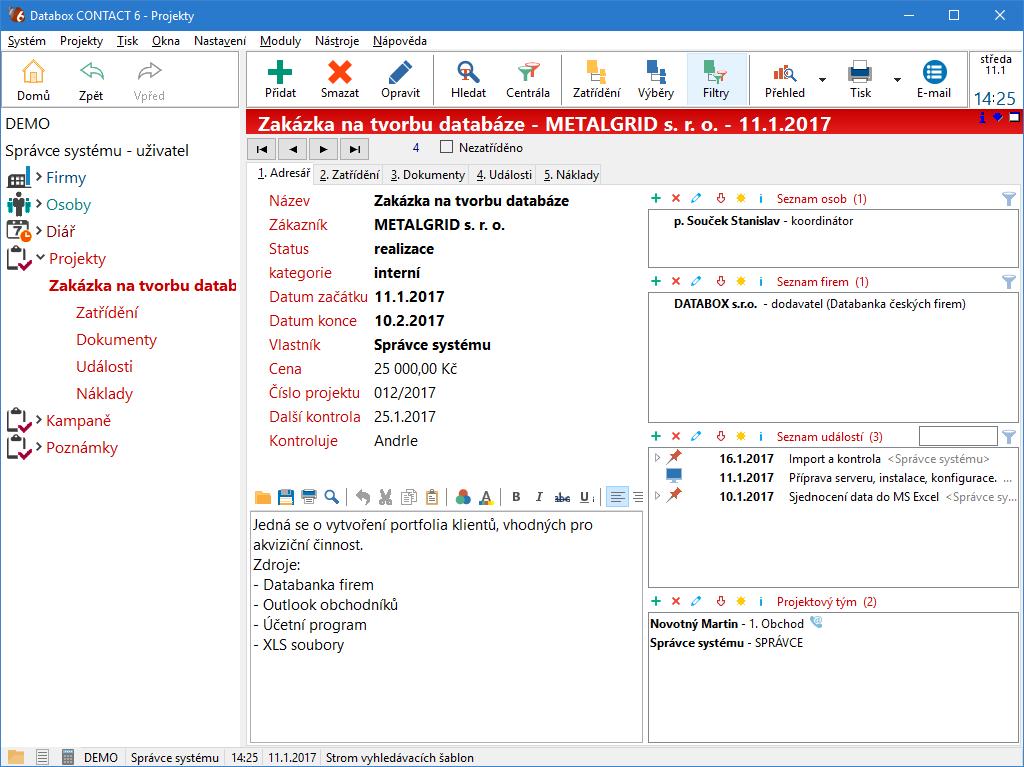Go to the previous record
The height and width of the screenshot is (767, 1024).
[x=293, y=149]
